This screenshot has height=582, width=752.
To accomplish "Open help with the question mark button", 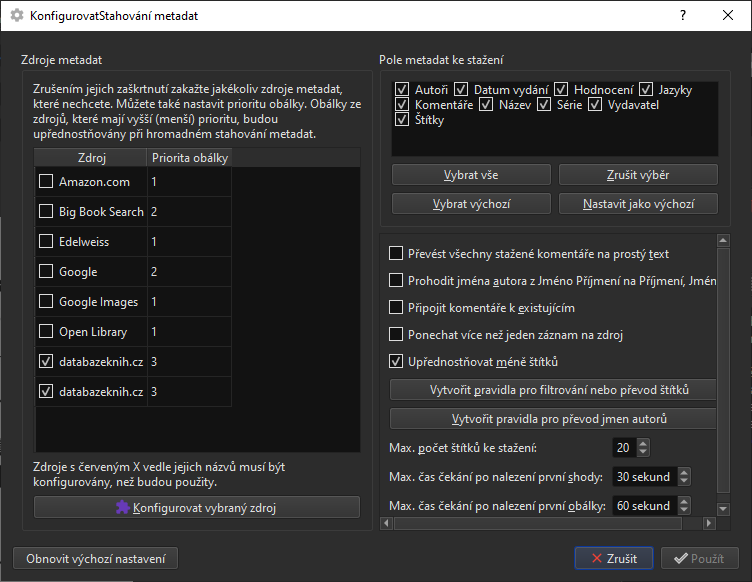I will point(683,16).
